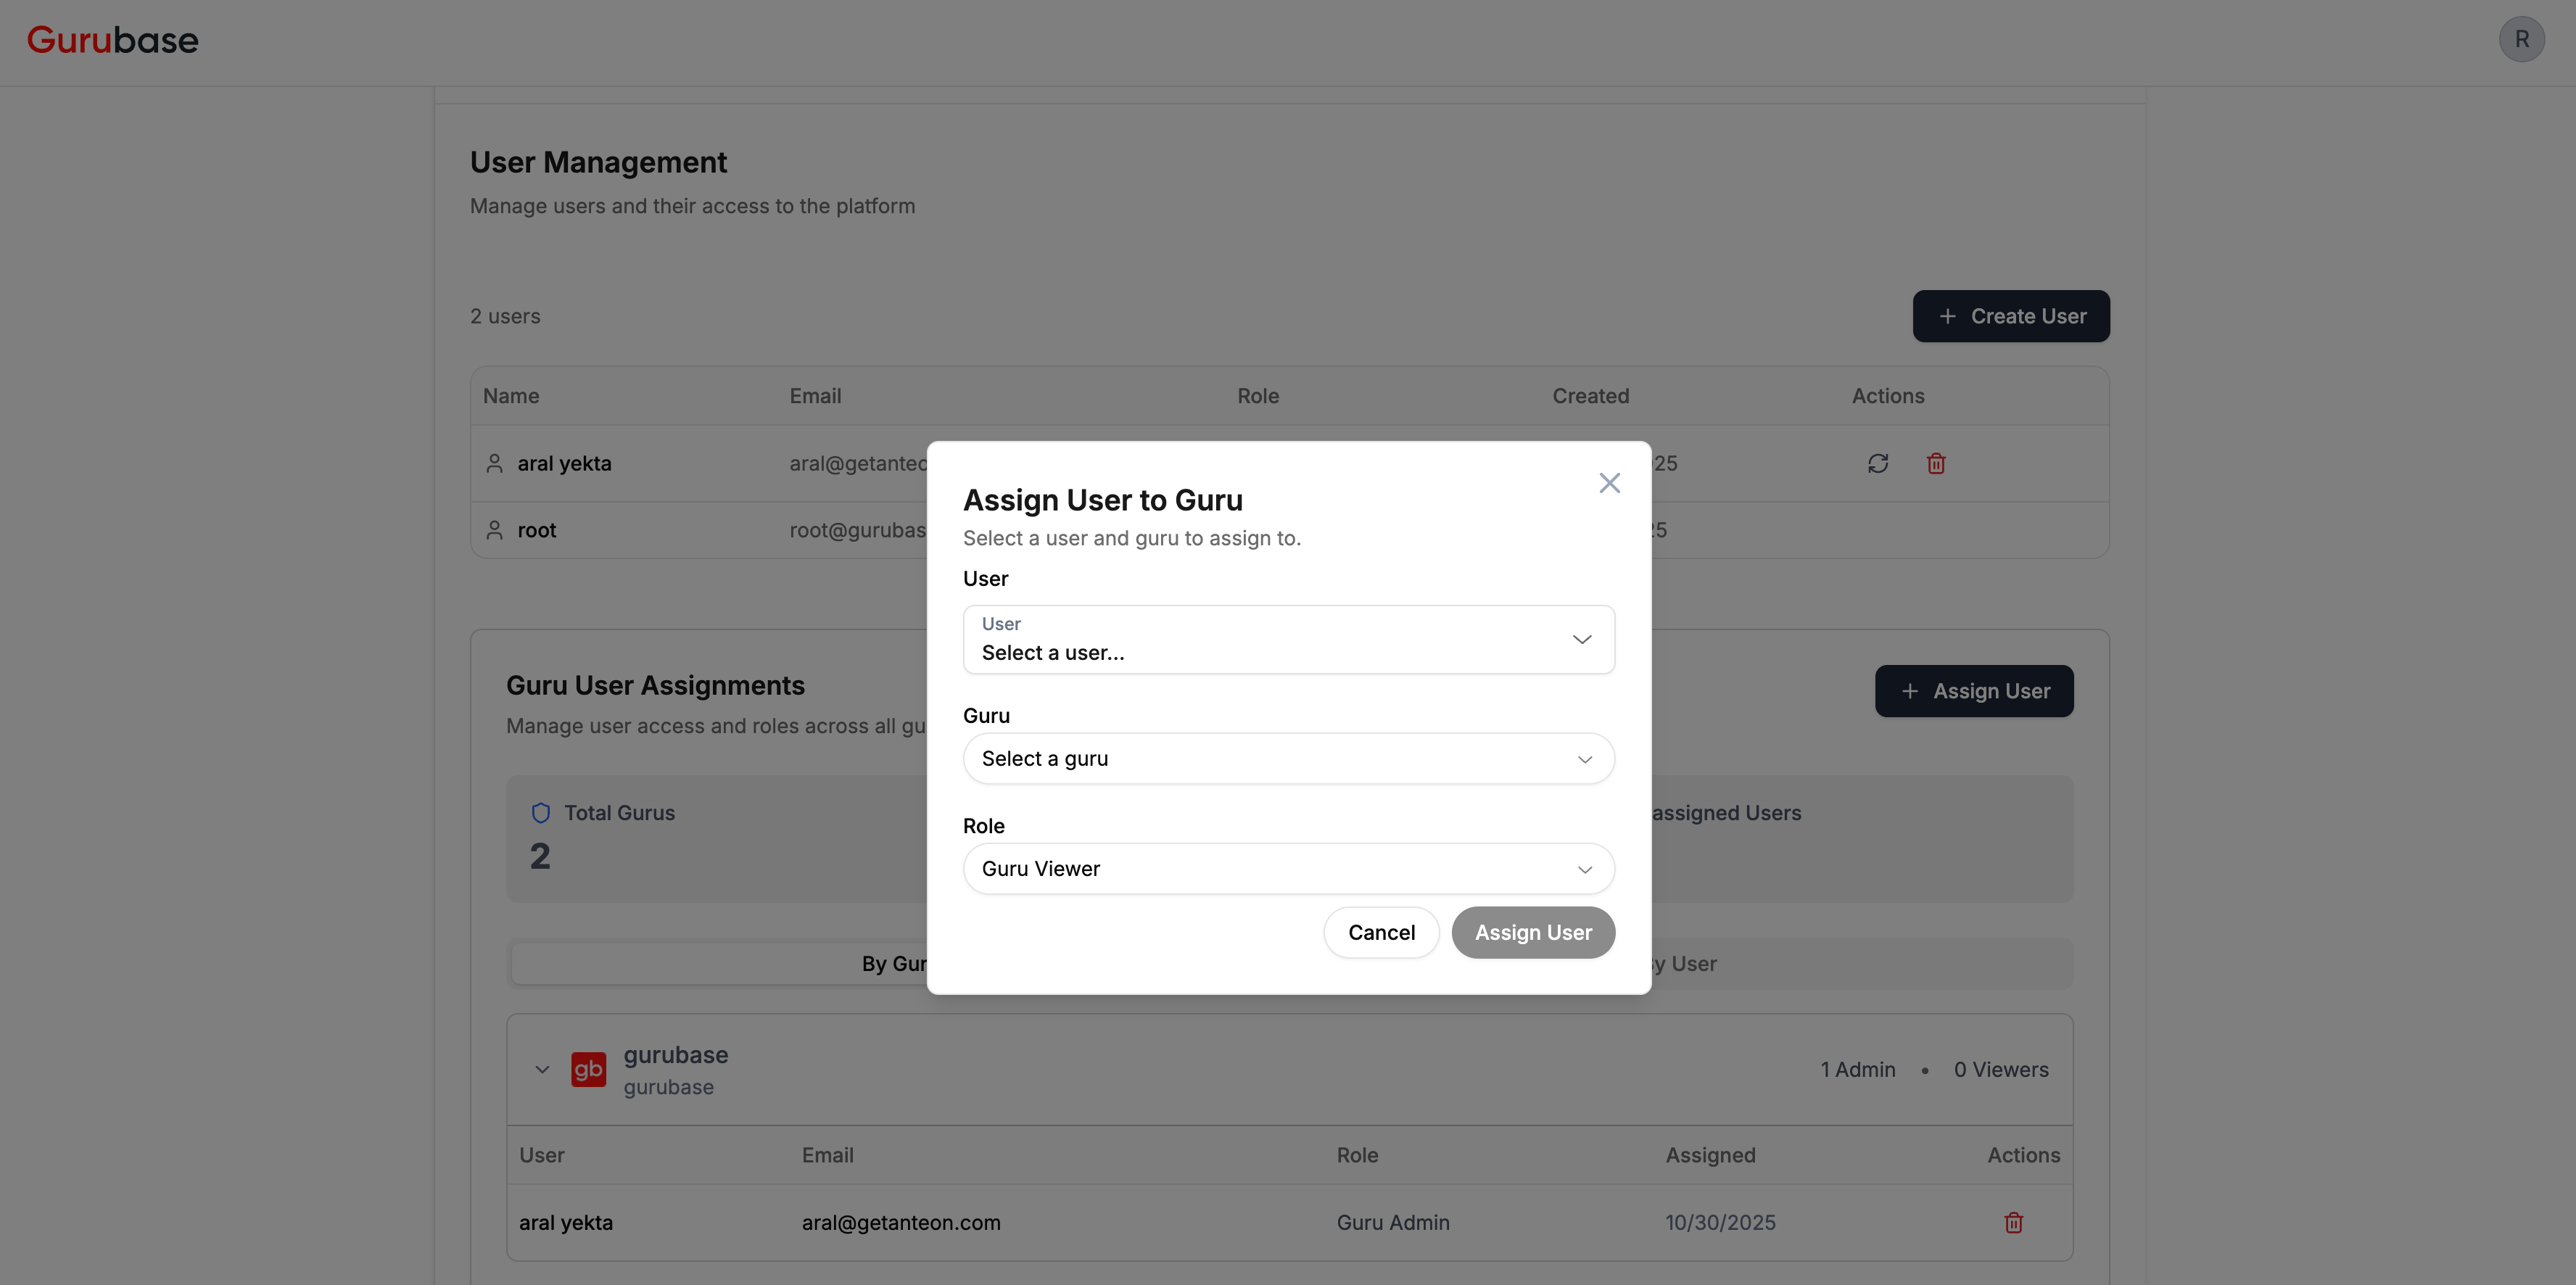Click the Cancel button in the dialog
2576x1285 pixels.
[1381, 932]
